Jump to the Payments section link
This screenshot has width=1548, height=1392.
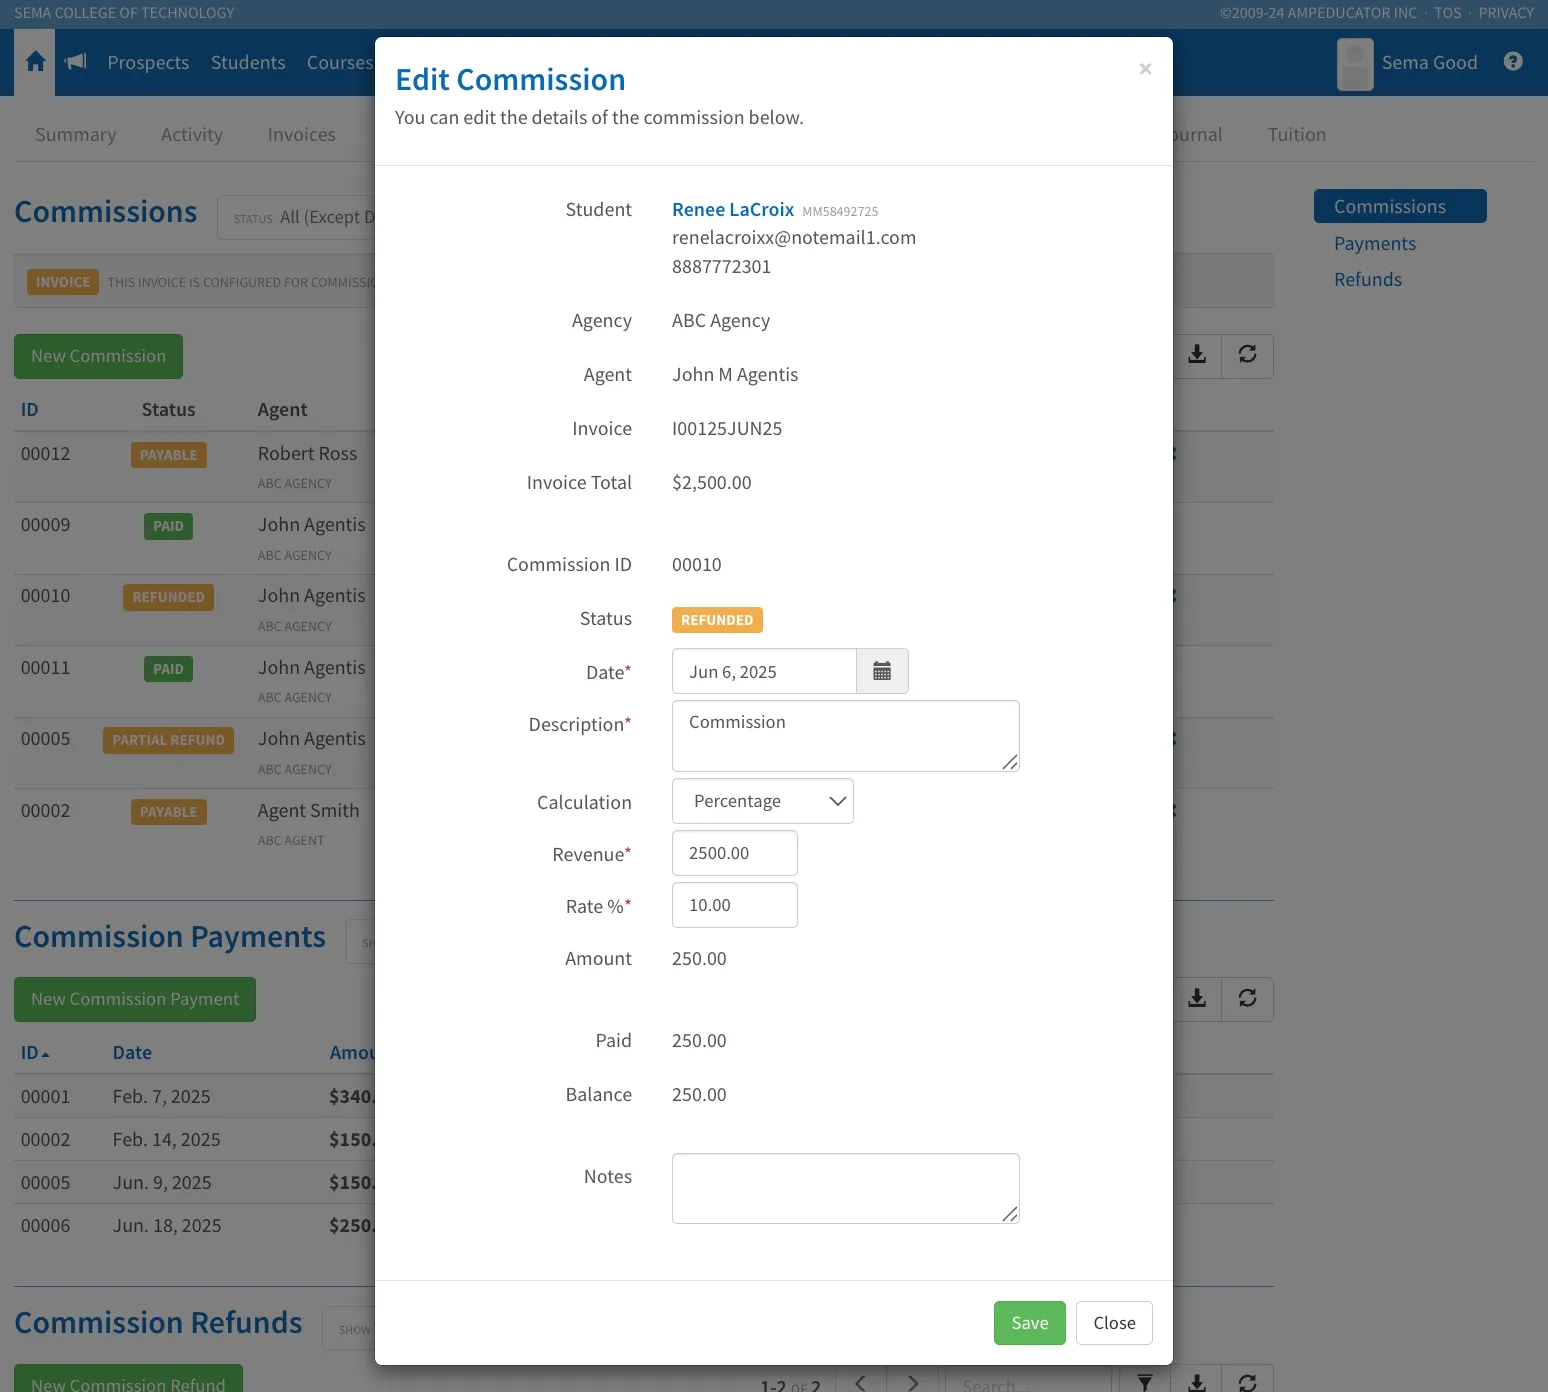1375,244
